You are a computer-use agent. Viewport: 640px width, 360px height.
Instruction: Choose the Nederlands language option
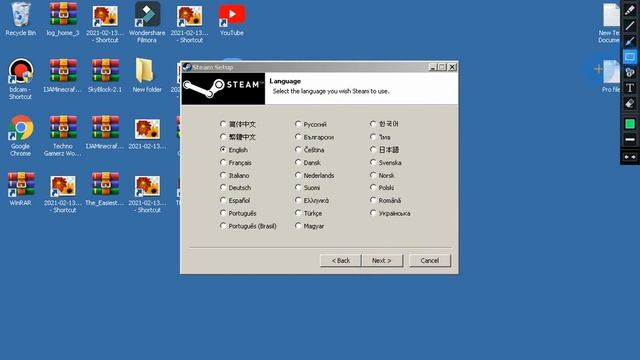click(x=298, y=175)
